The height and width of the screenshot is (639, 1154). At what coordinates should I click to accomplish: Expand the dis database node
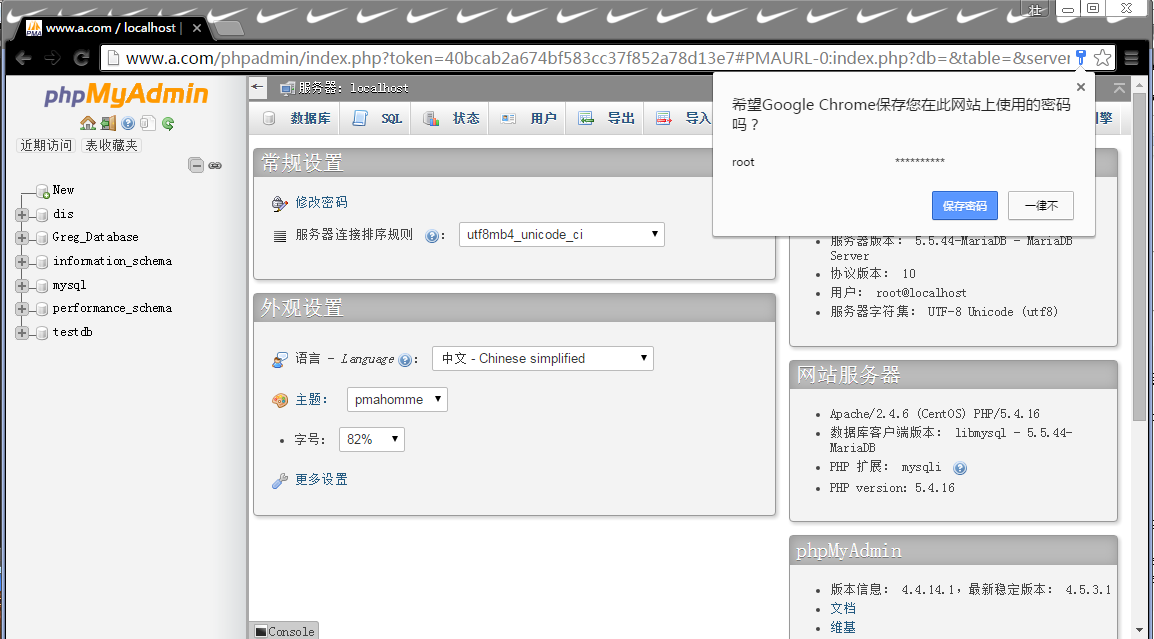click(x=22, y=215)
